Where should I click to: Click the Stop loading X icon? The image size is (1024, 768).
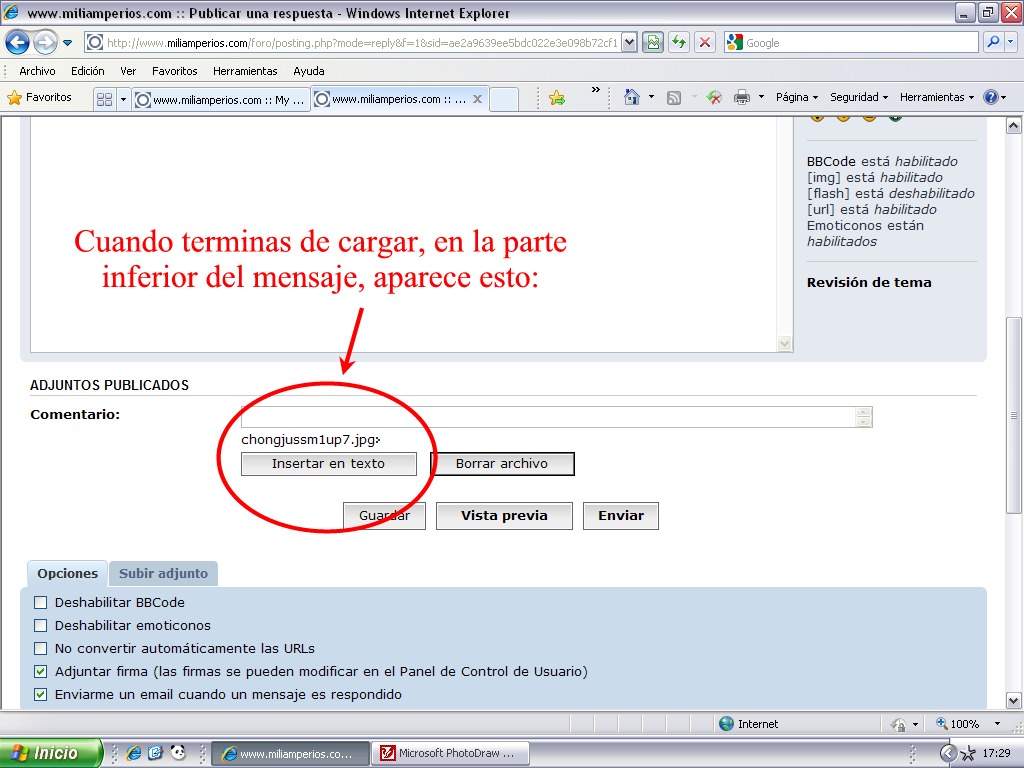pyautogui.click(x=705, y=42)
